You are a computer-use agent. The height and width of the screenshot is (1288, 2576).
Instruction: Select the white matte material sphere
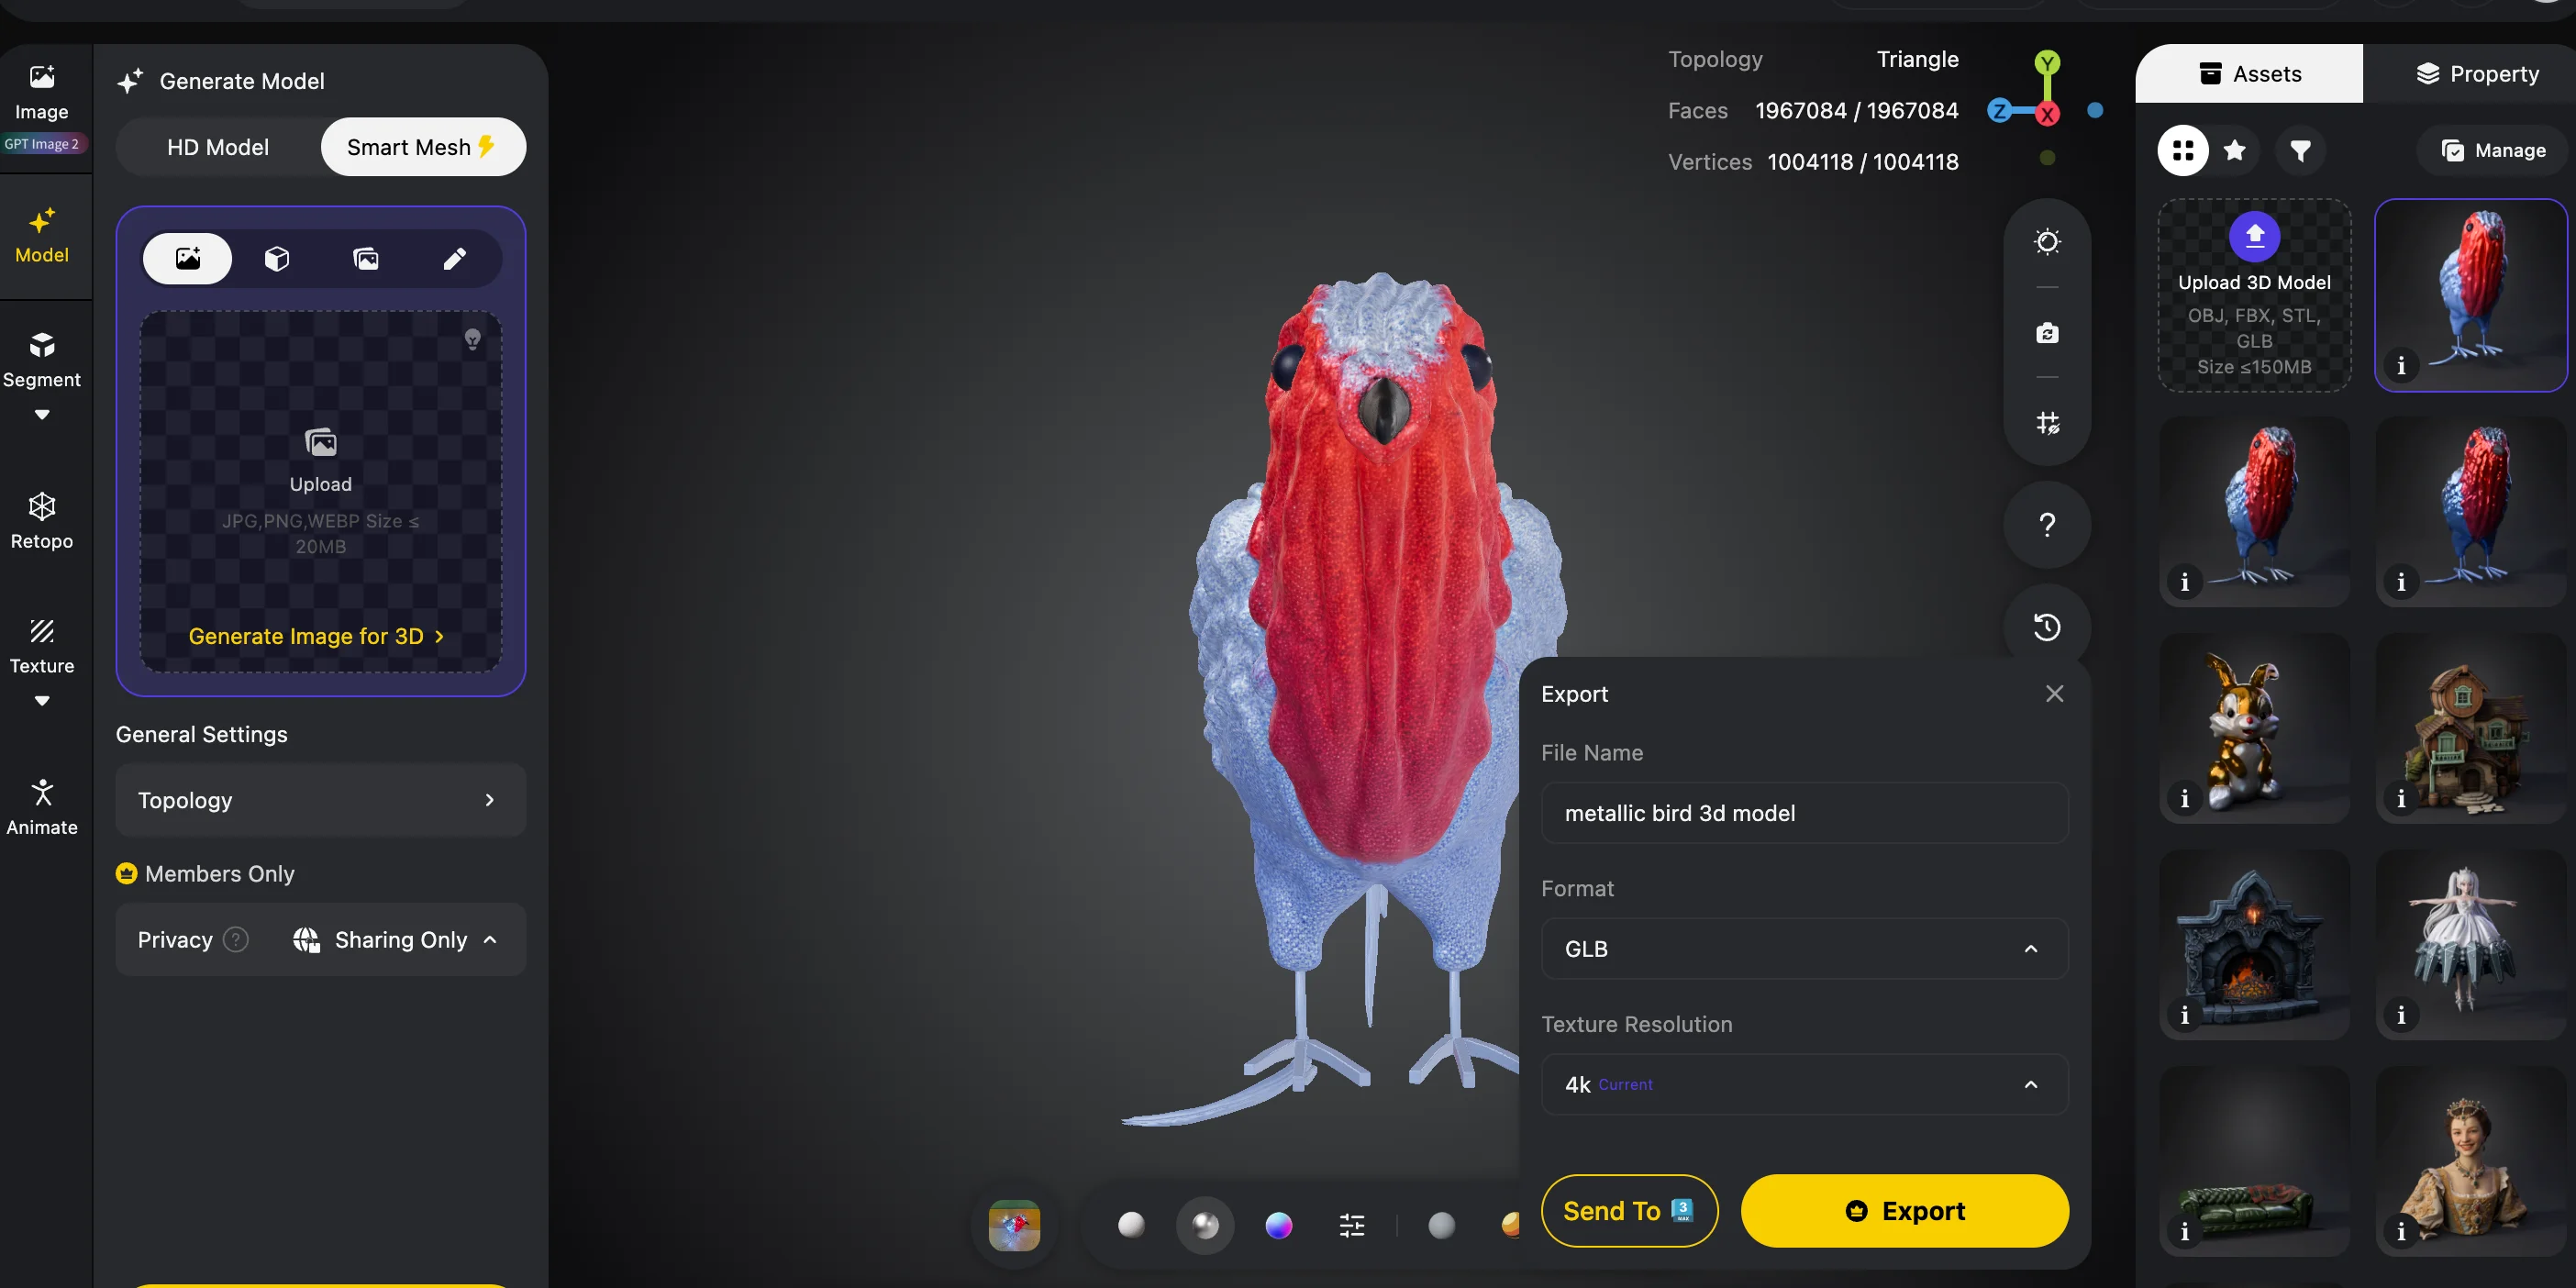[x=1131, y=1225]
